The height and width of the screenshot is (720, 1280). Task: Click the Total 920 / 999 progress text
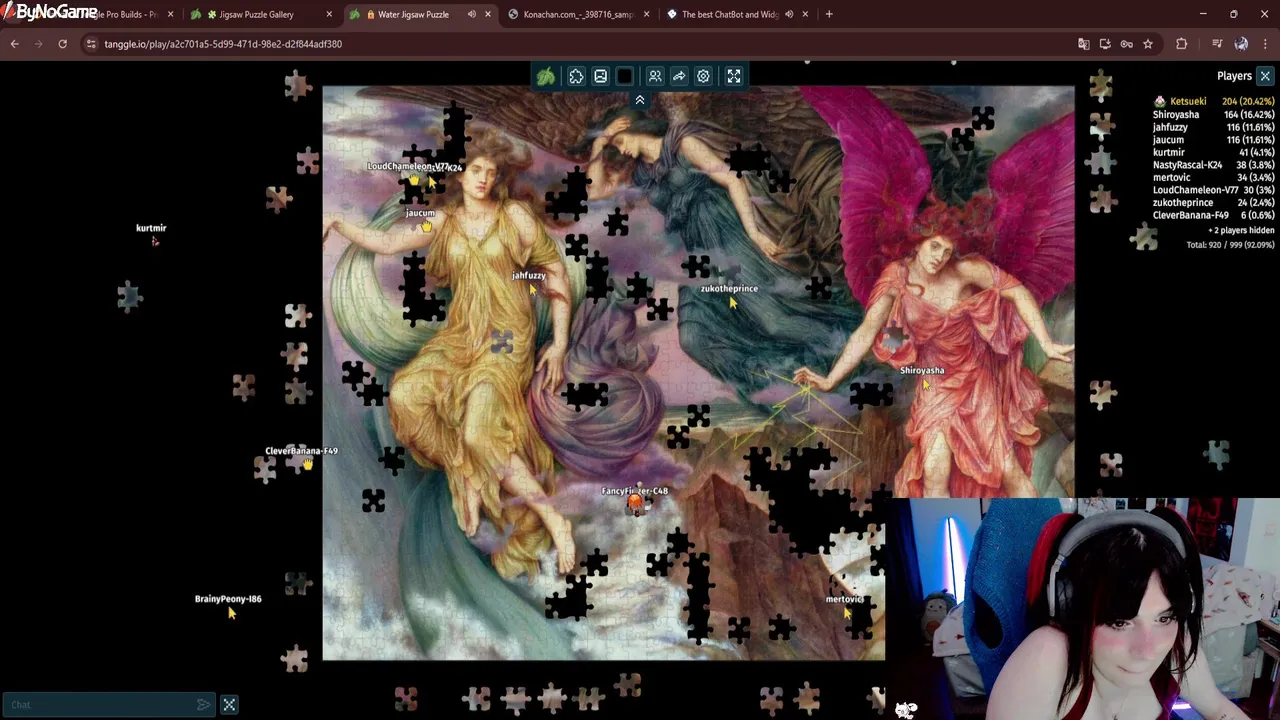[1230, 245]
